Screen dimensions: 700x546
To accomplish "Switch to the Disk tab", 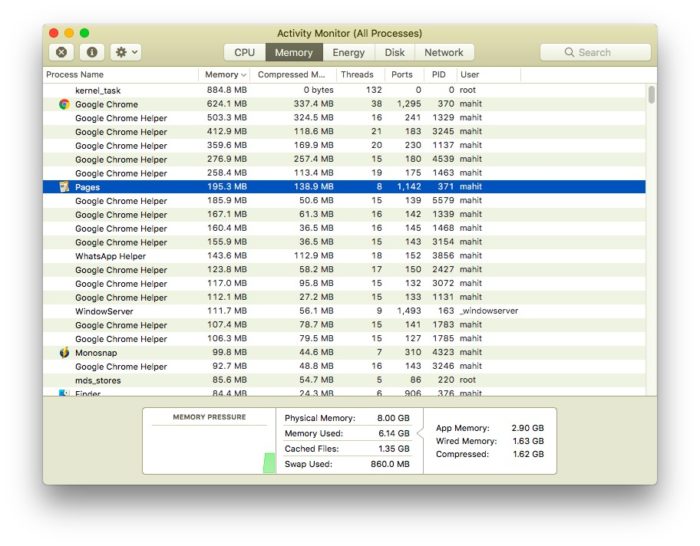I will pos(395,52).
